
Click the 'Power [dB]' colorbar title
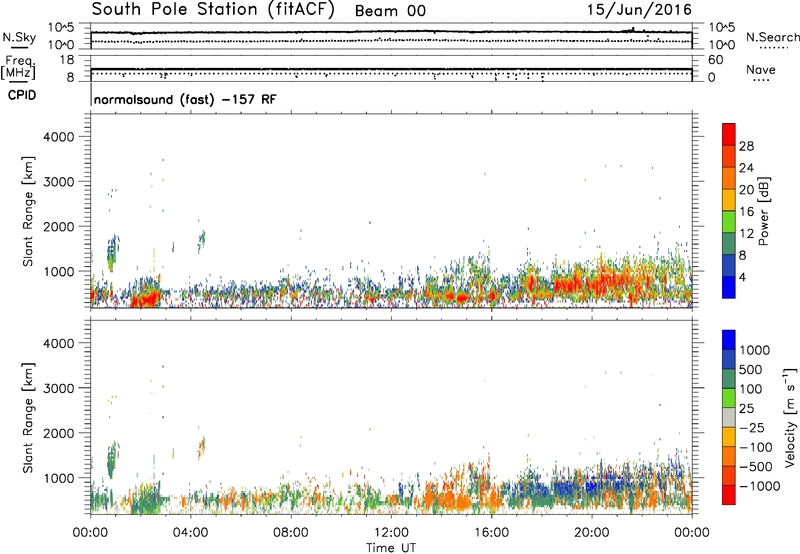[x=763, y=211]
